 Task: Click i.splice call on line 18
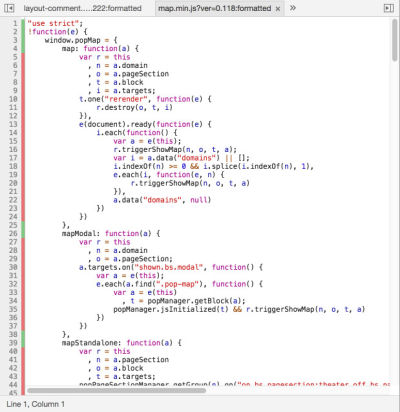256,166
